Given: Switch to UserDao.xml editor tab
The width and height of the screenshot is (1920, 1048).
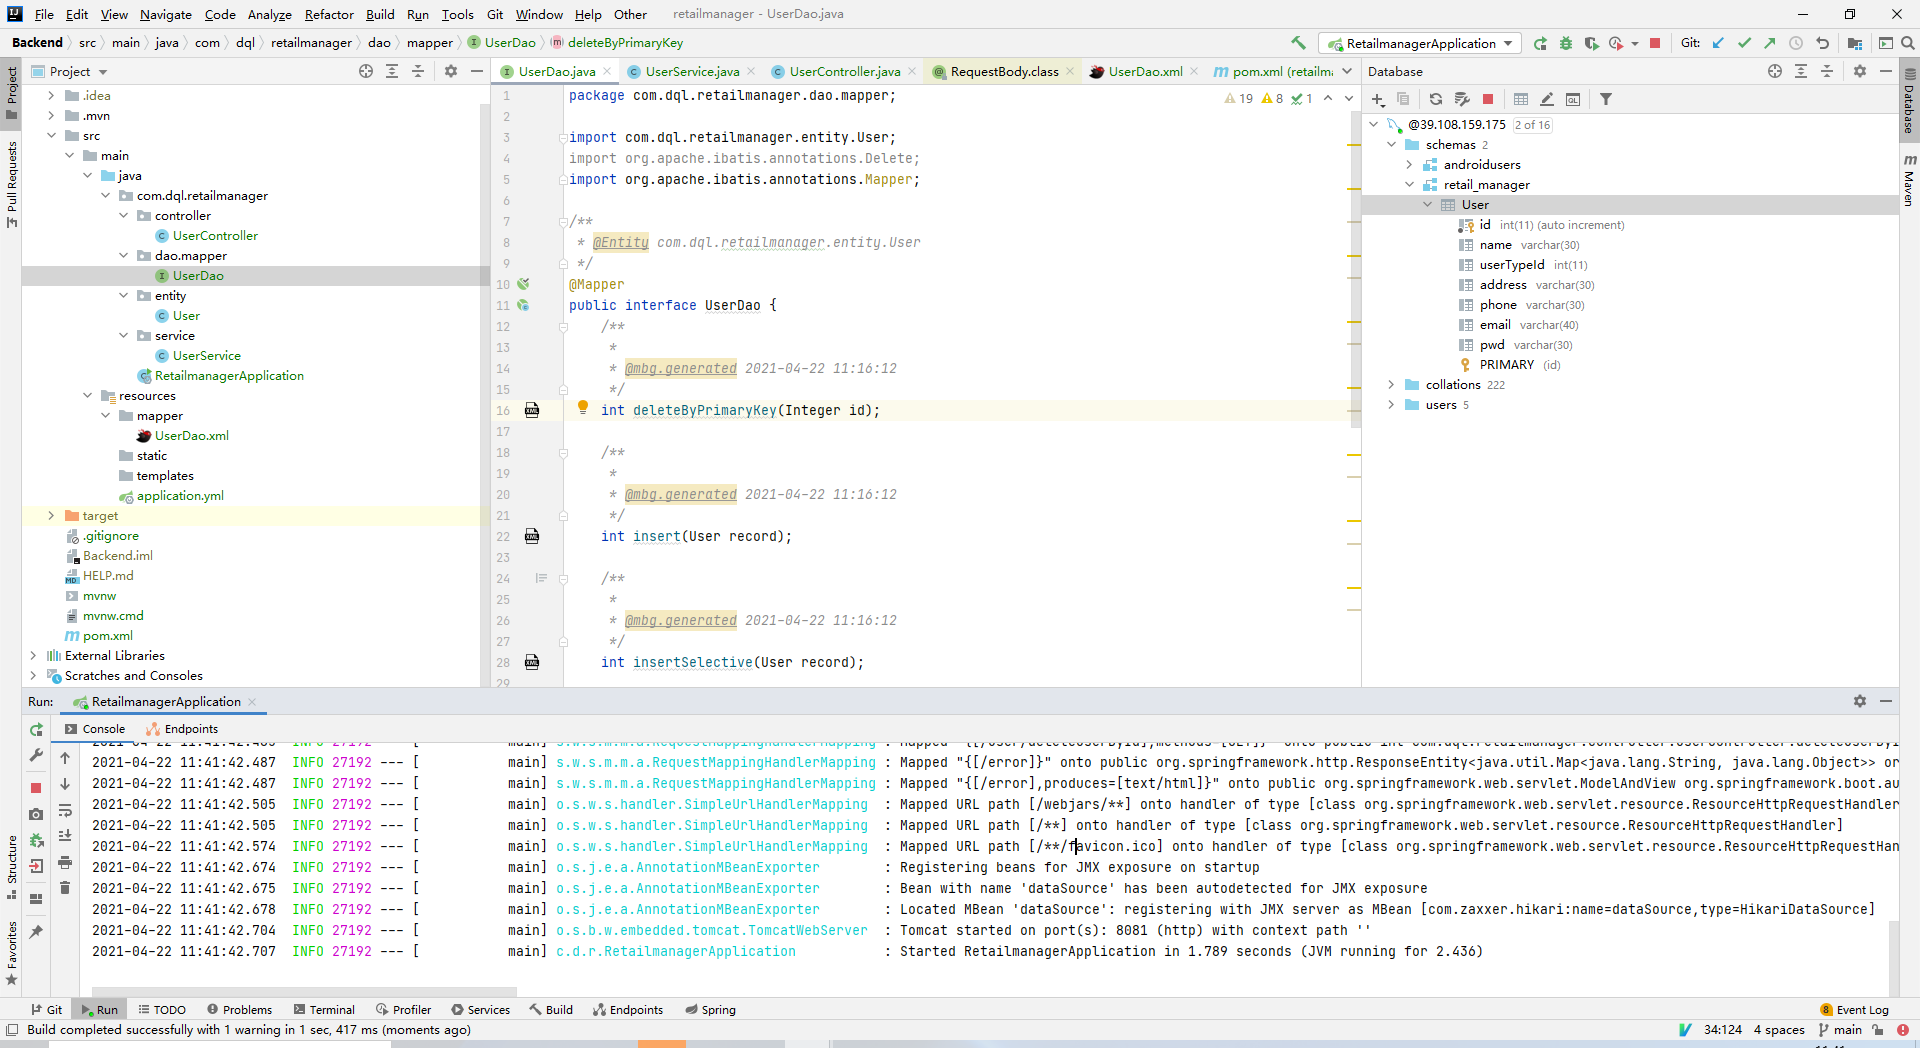Looking at the screenshot, I should pyautogui.click(x=1145, y=71).
